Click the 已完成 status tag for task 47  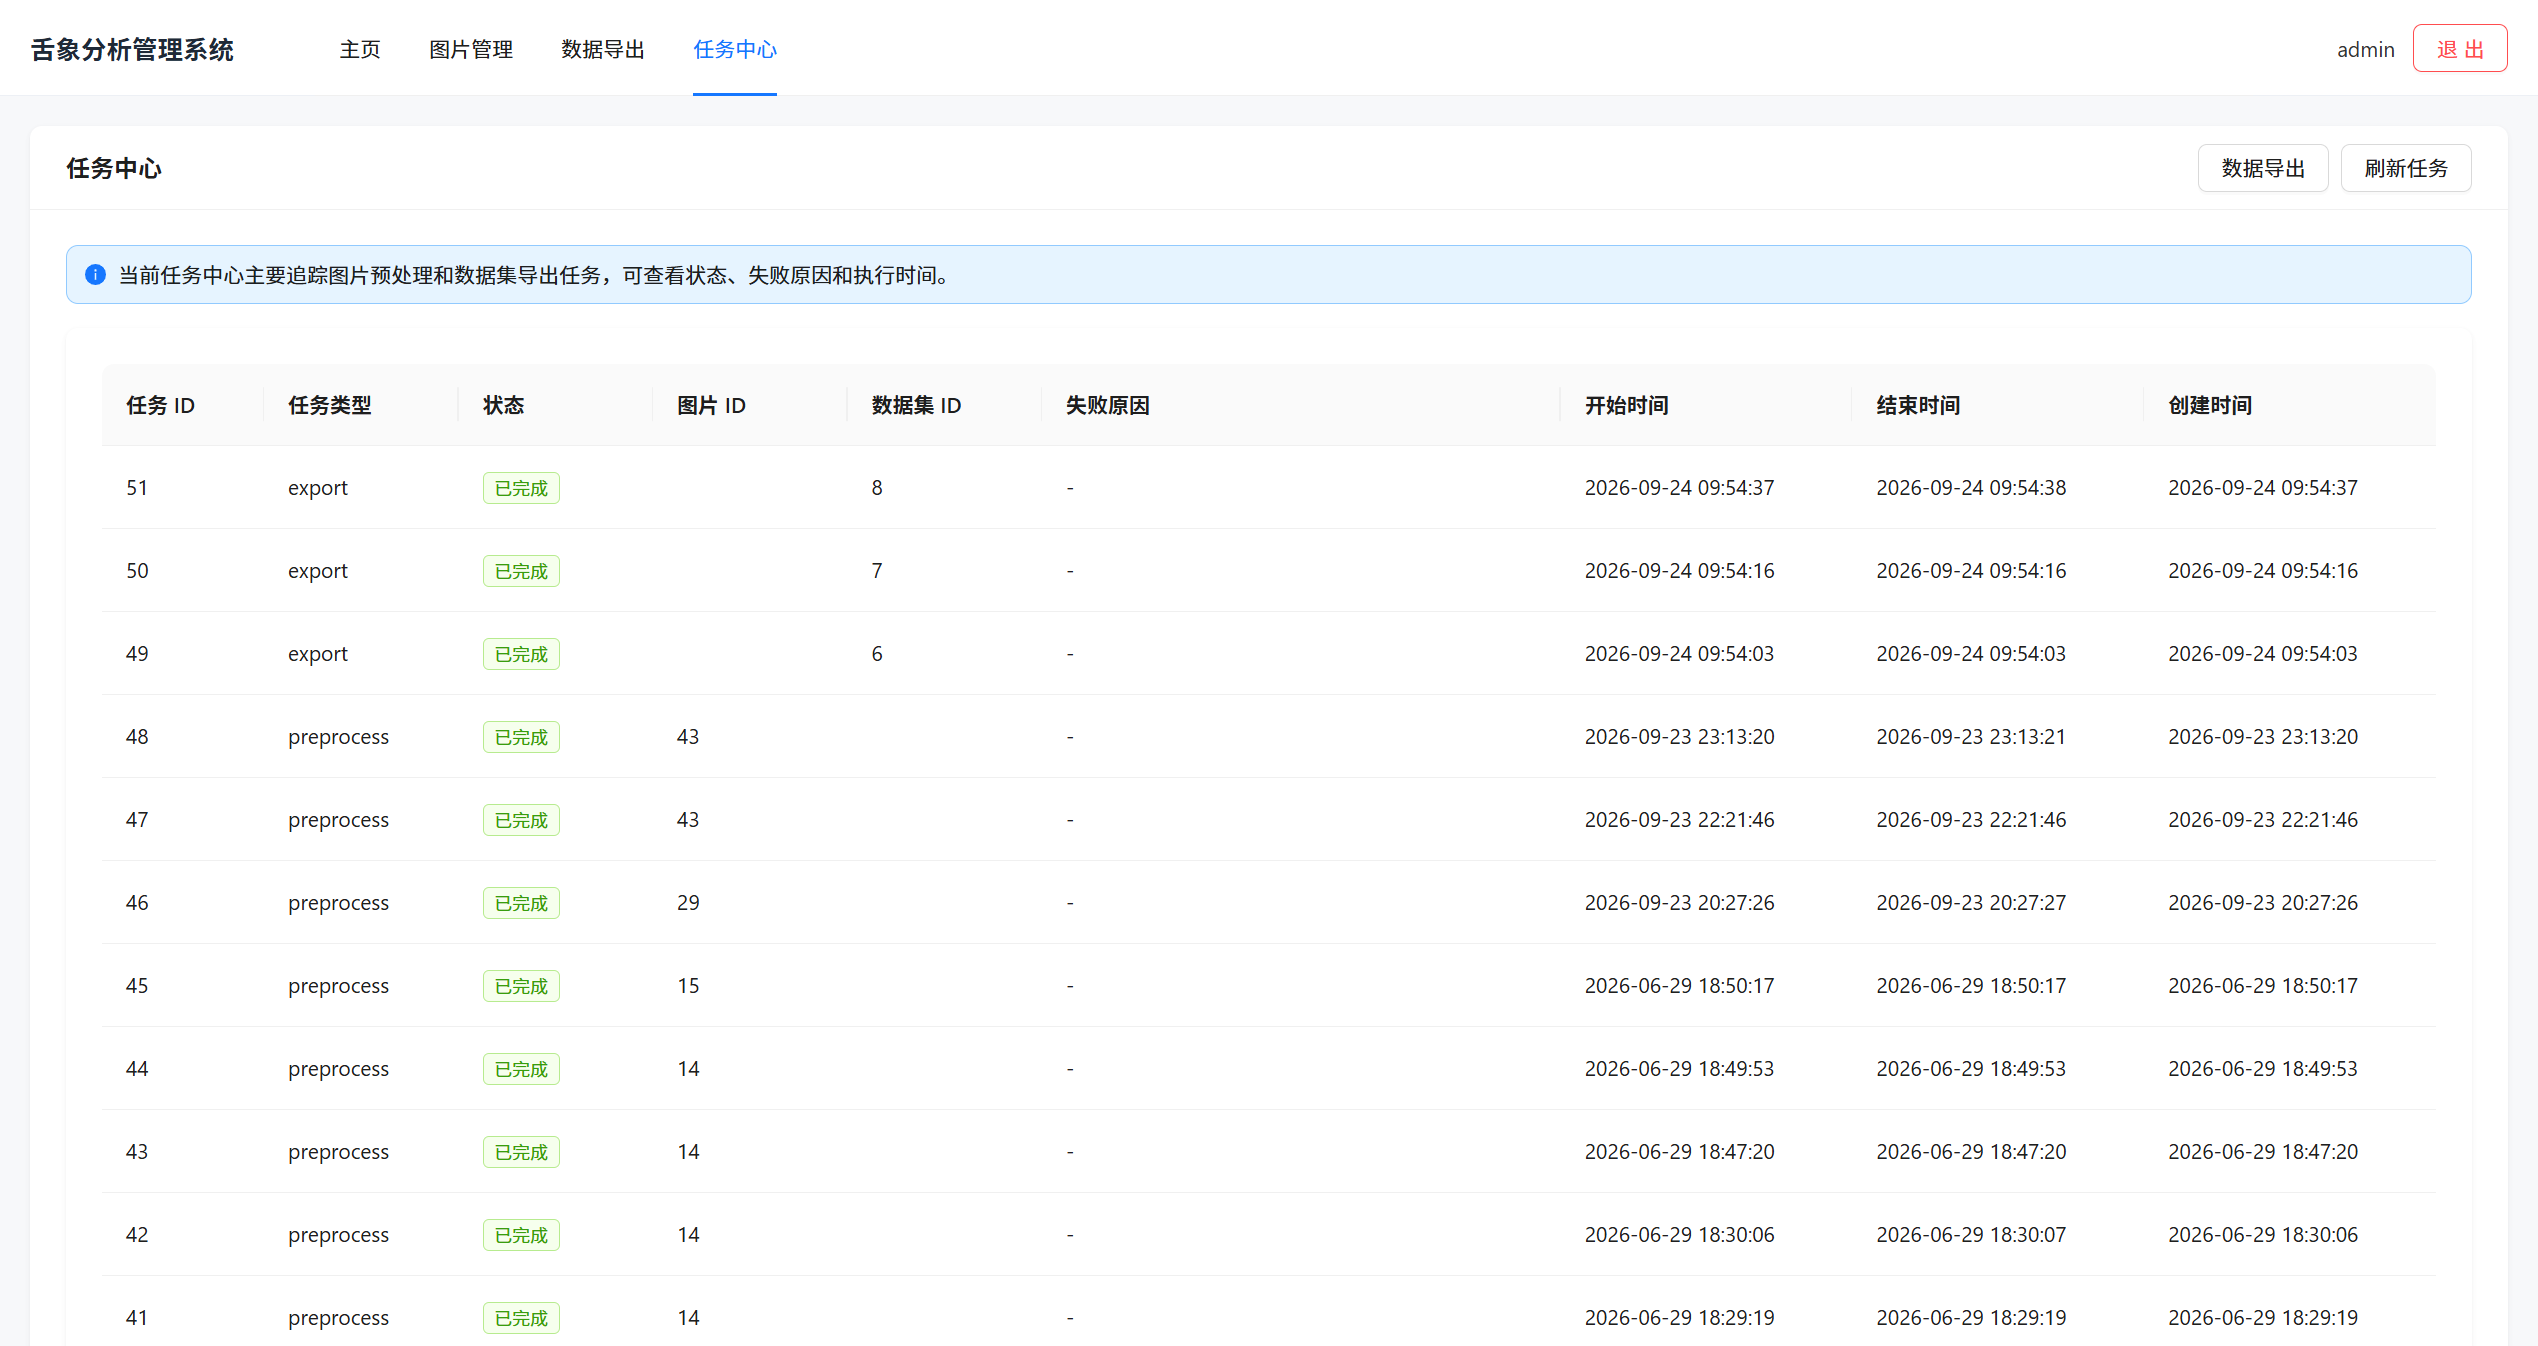coord(521,820)
